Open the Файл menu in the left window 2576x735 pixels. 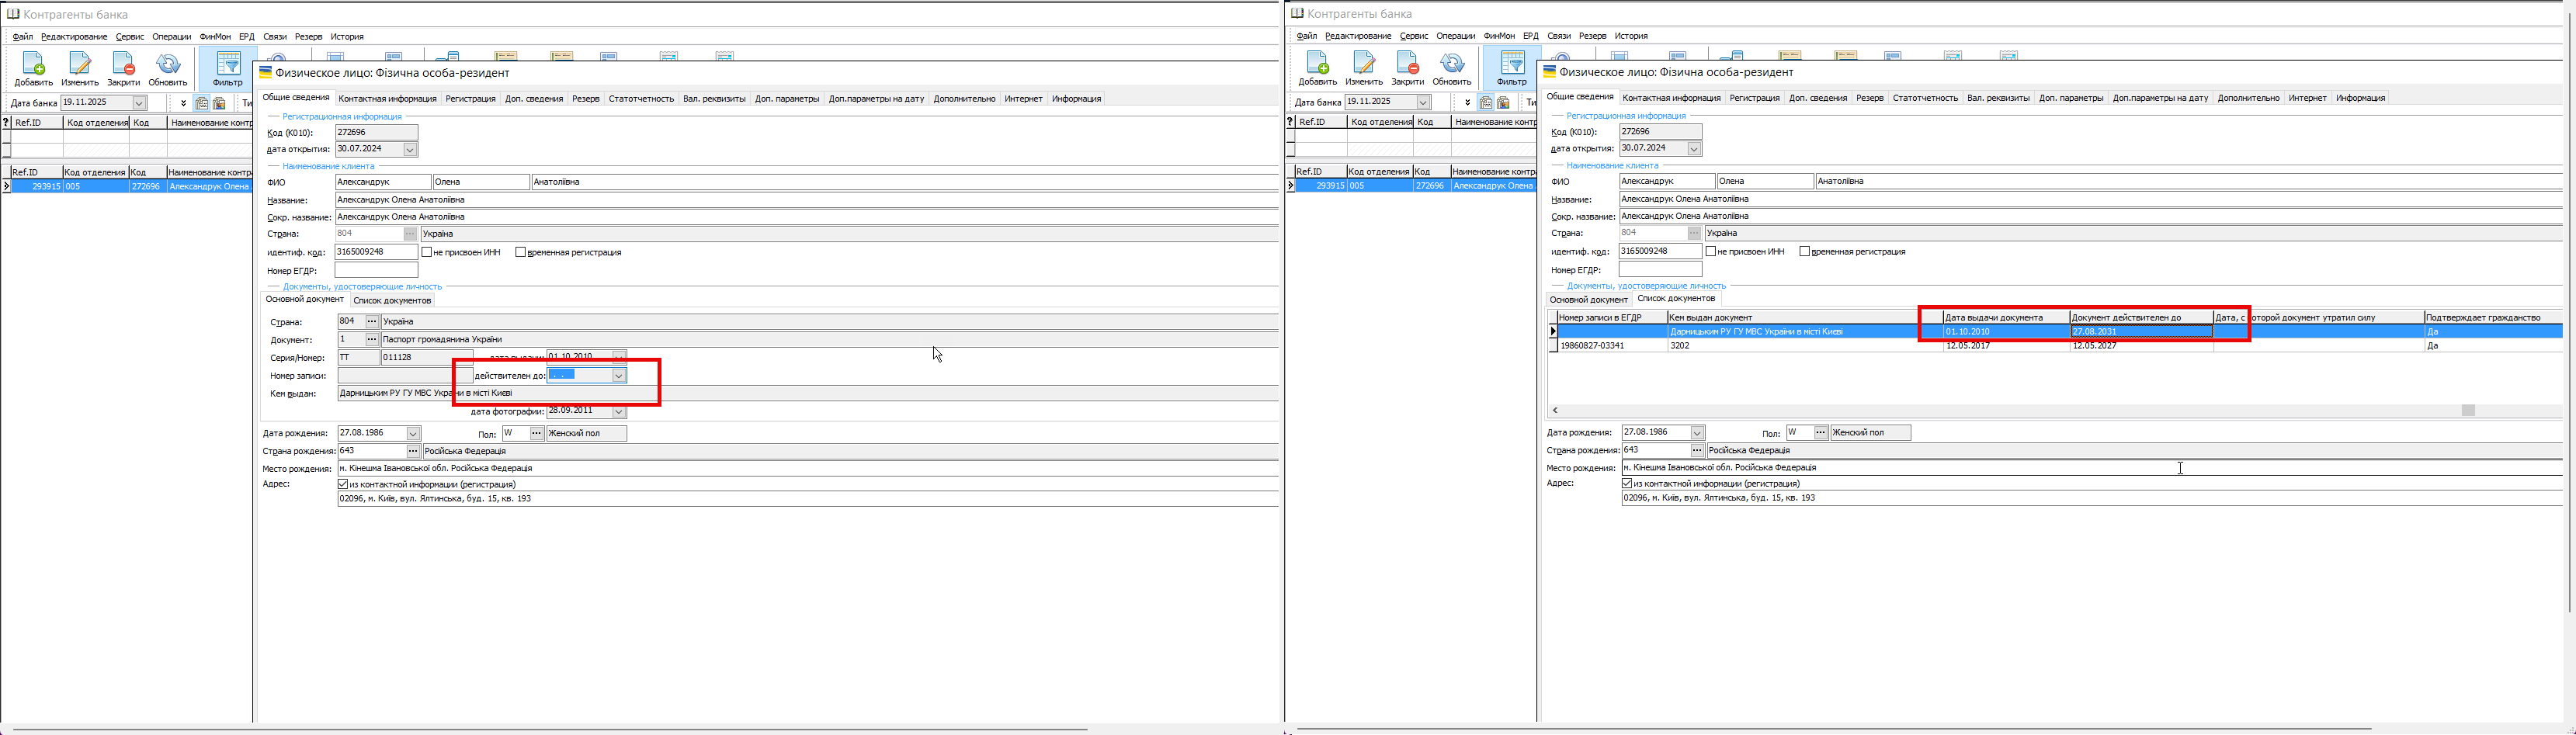tap(23, 37)
